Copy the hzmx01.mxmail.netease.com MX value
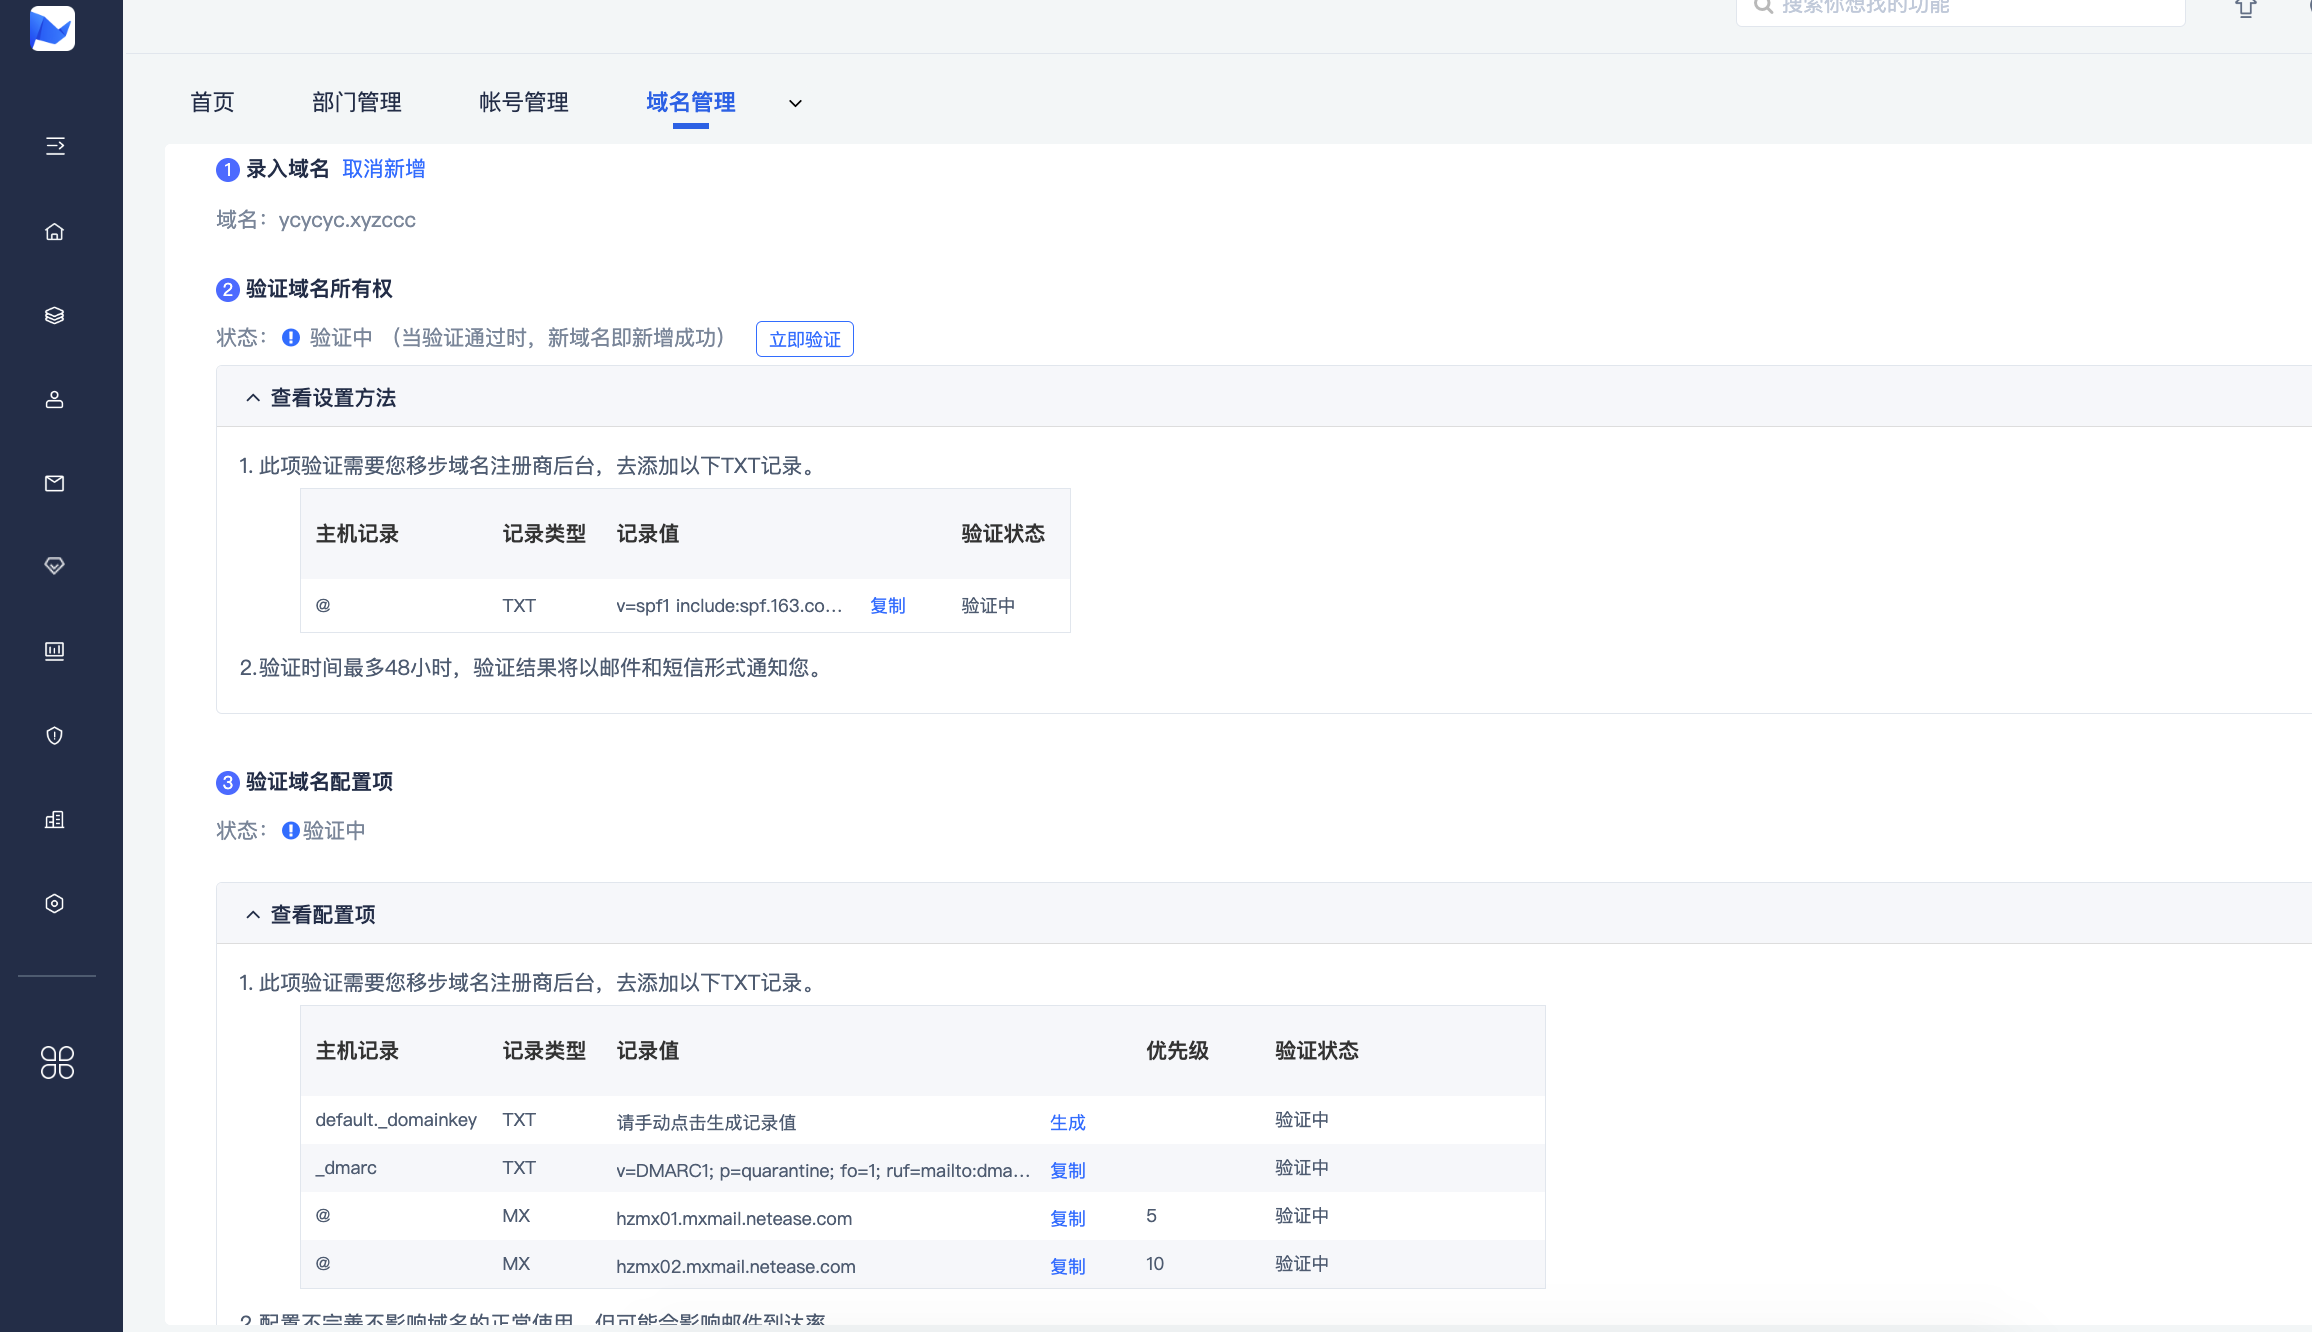 1067,1218
